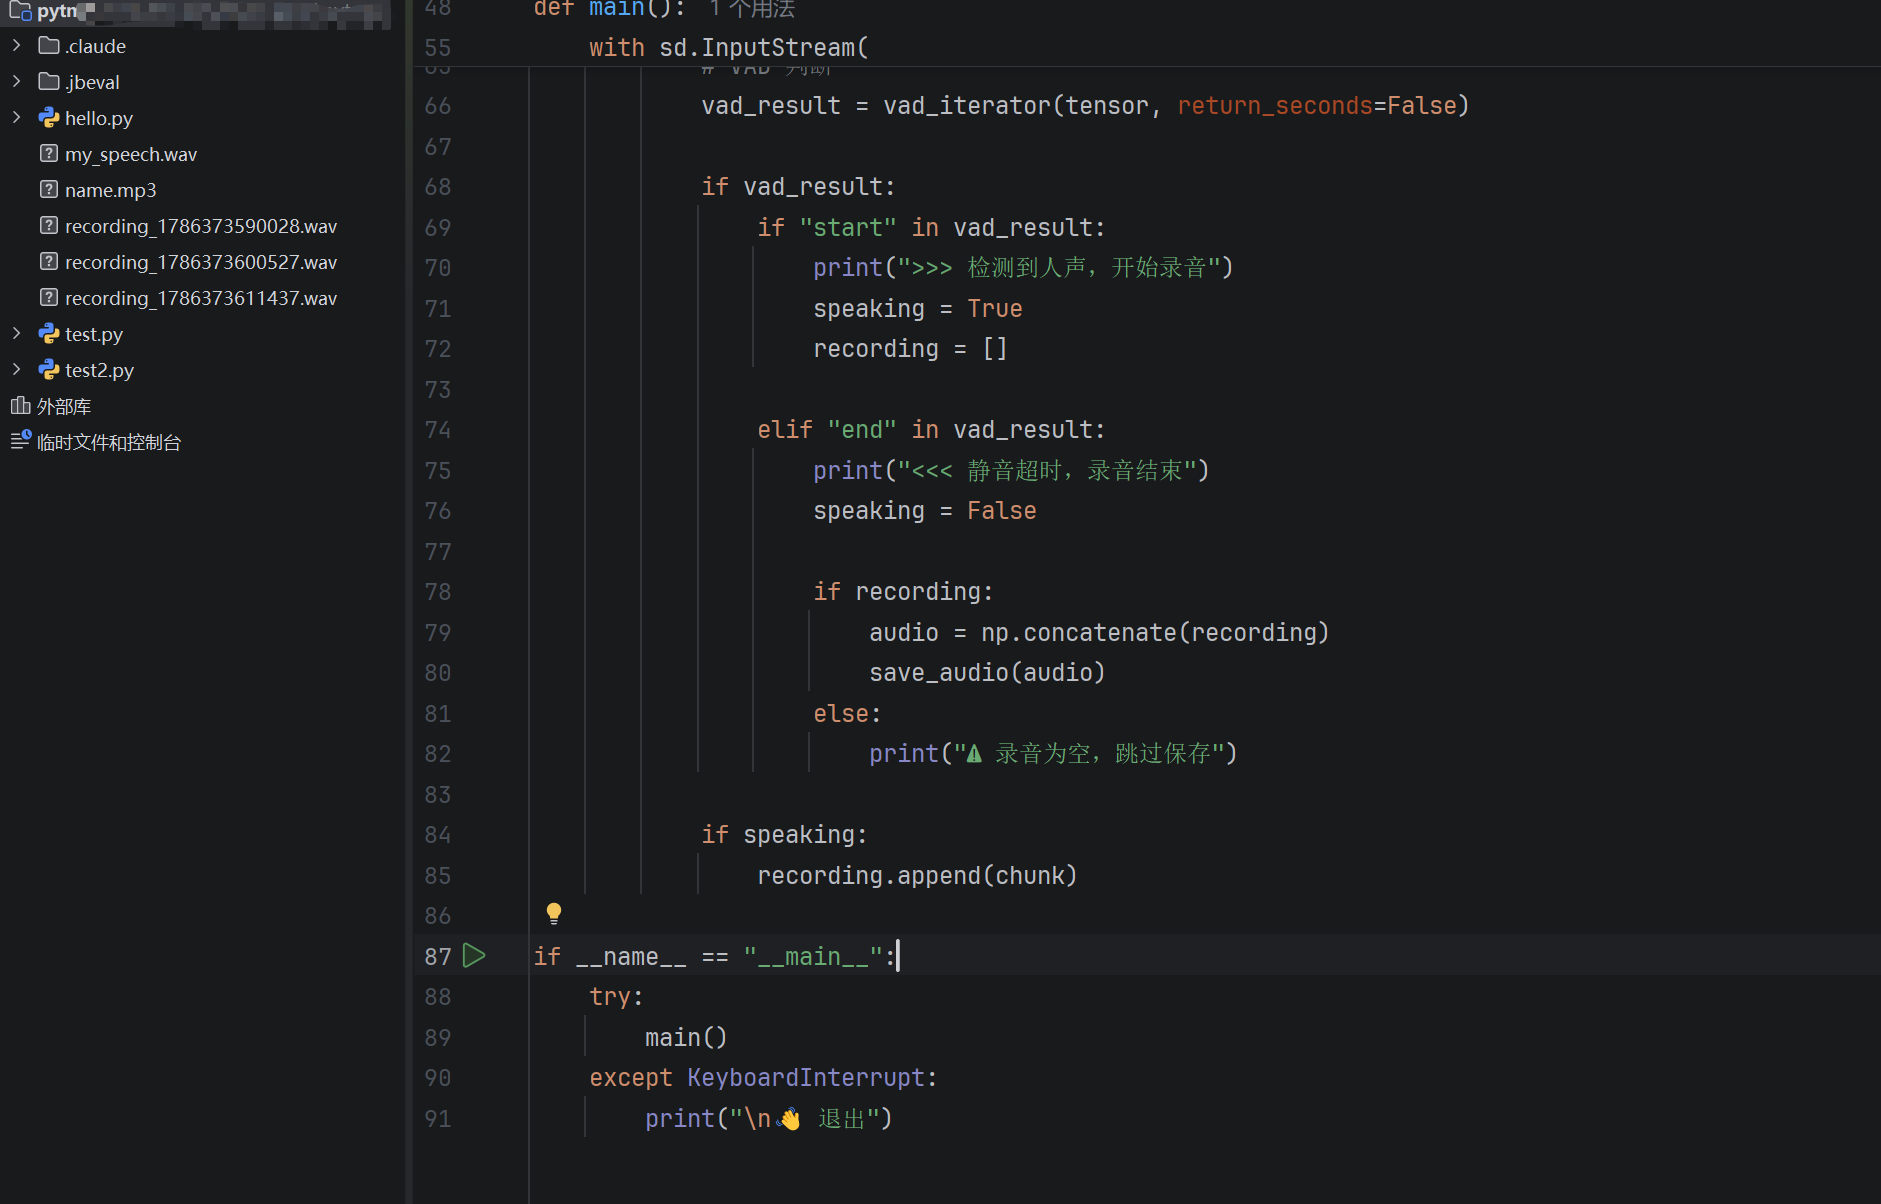Viewport: 1881px width, 1204px height.
Task: Click the save_audio(audio) call
Action: point(987,673)
